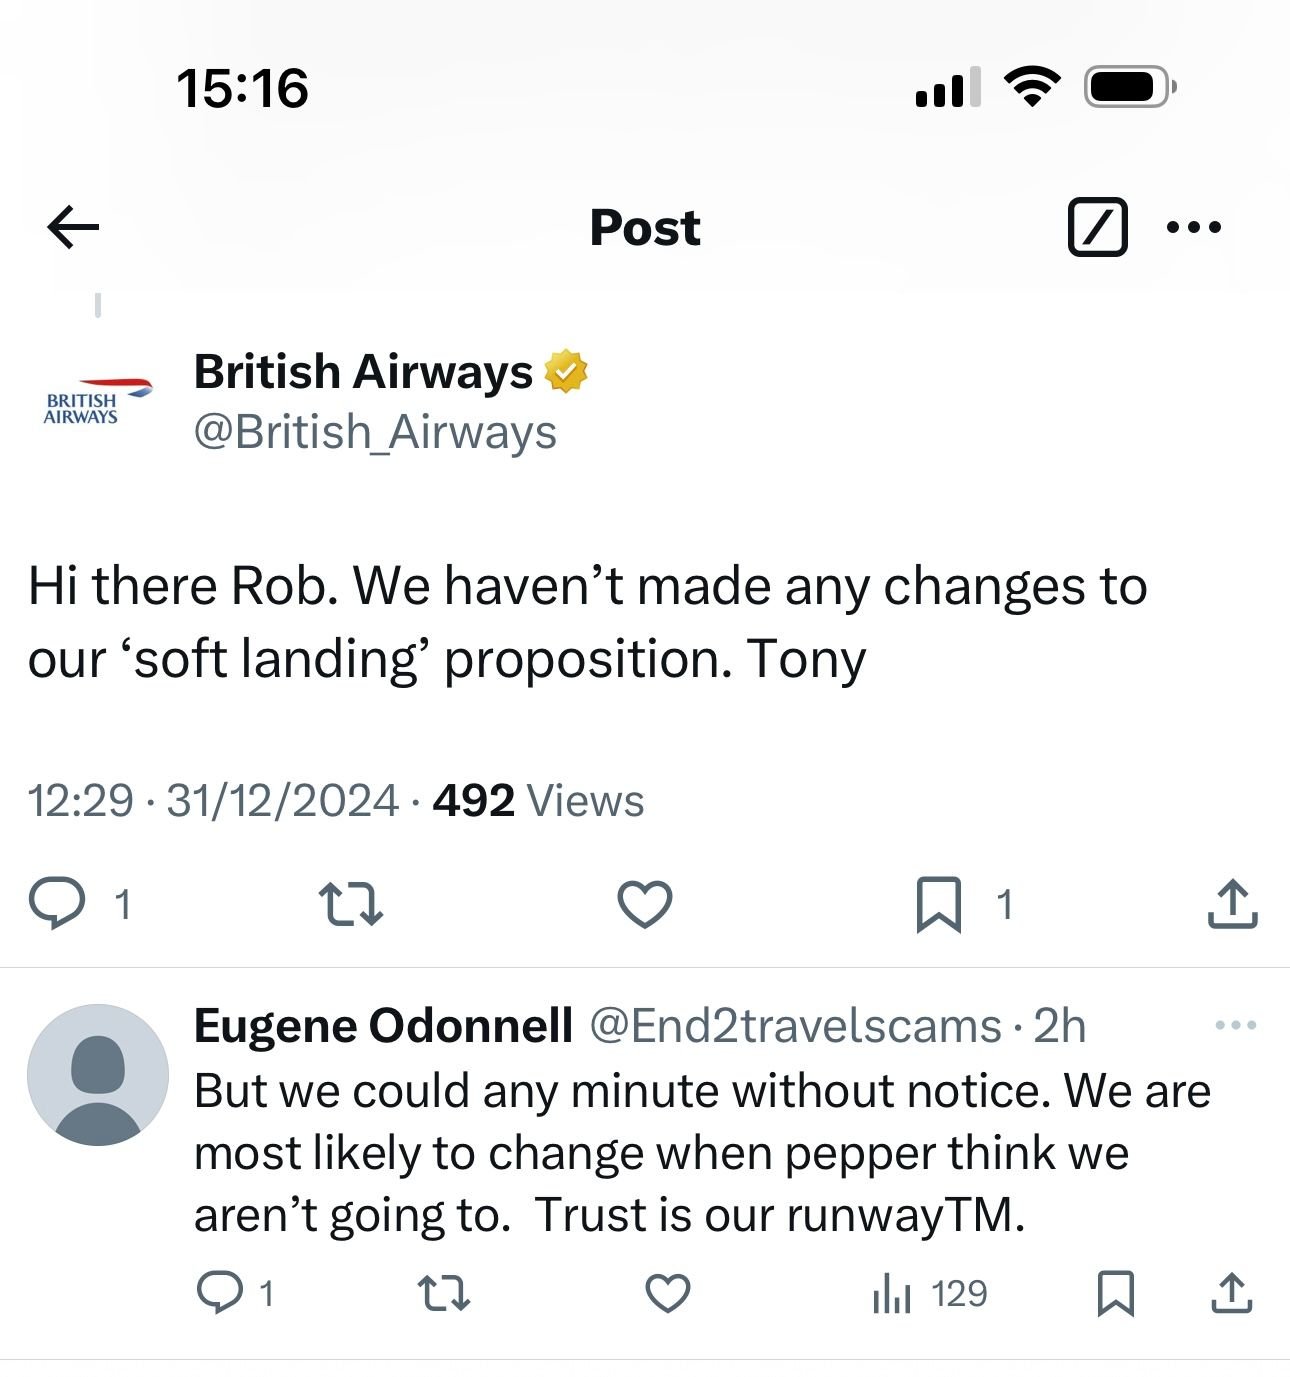Like Eugene Odonnell's comment
Image resolution: width=1290 pixels, height=1377 pixels.
668,1293
